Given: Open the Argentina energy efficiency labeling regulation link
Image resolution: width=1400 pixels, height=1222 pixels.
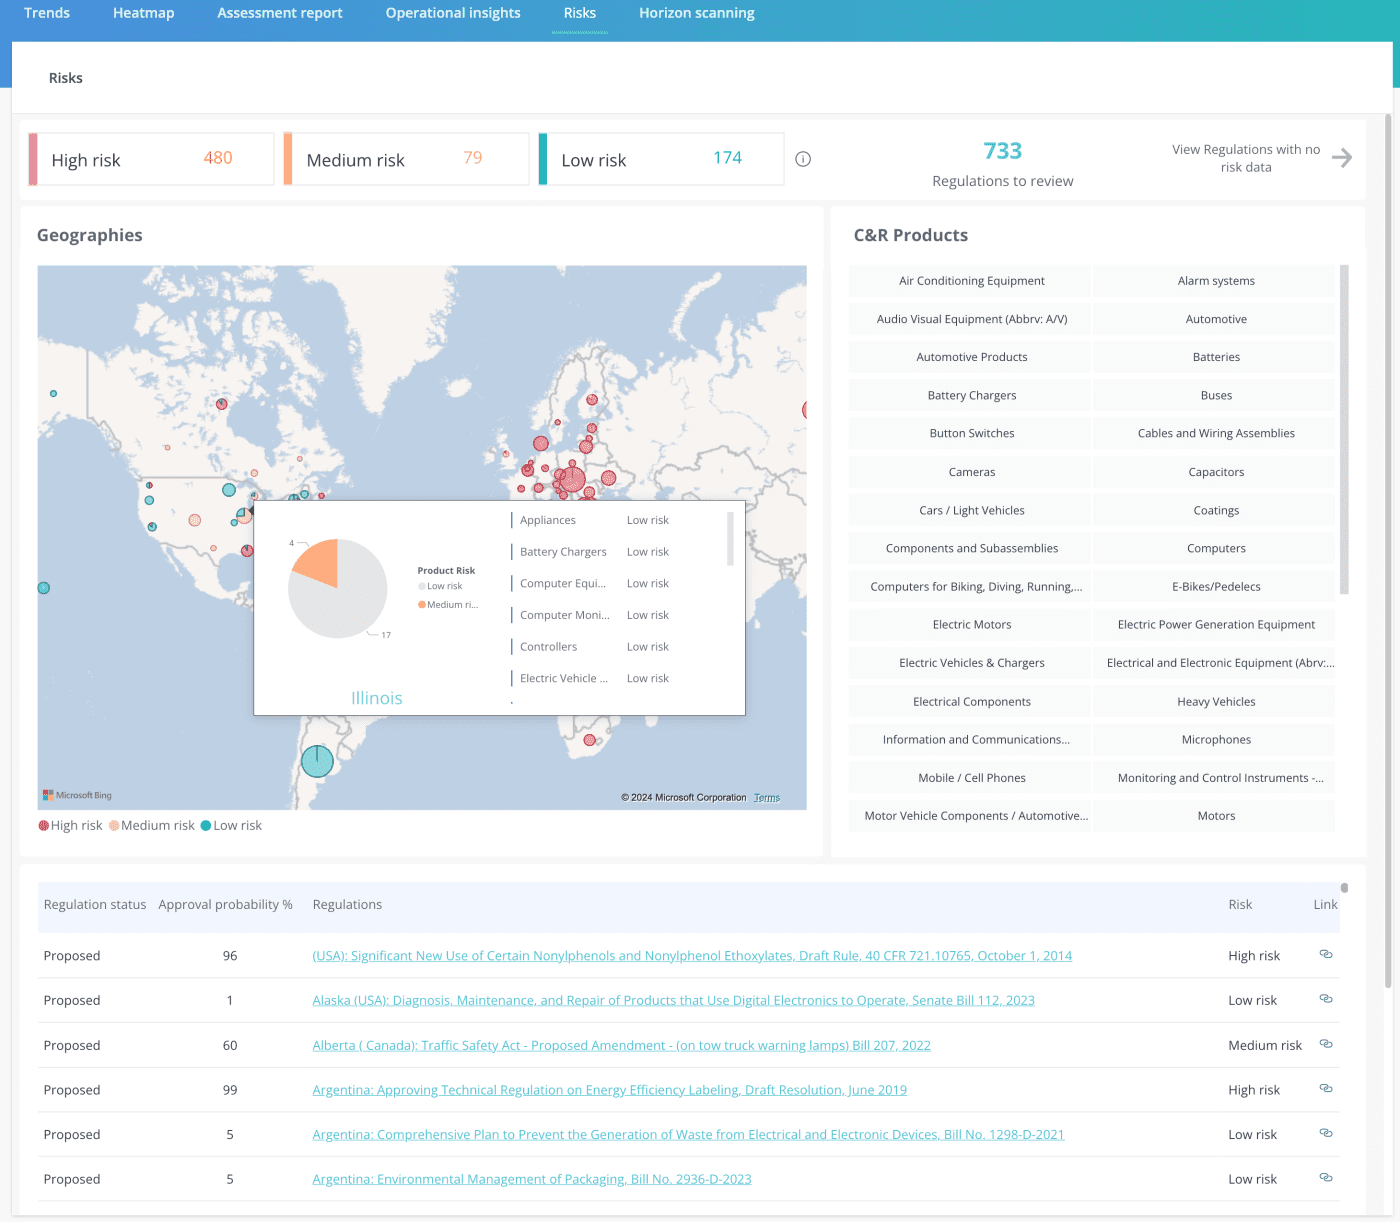Looking at the screenshot, I should tap(609, 1089).
